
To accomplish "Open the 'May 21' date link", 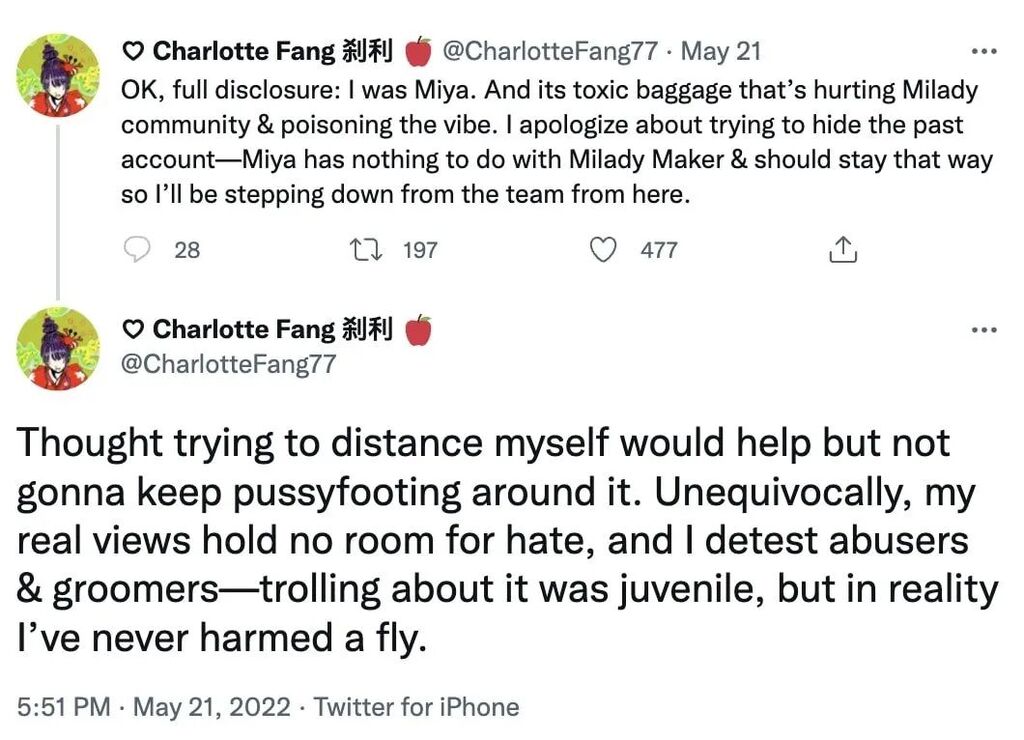I will pos(721,50).
